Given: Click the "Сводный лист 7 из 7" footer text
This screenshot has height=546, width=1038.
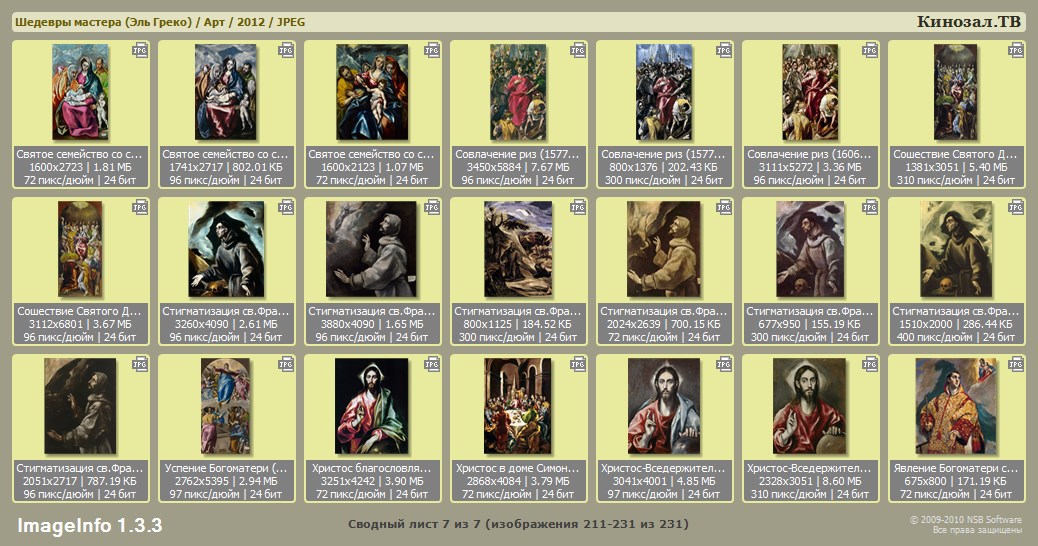Looking at the screenshot, I should click(x=414, y=524).
